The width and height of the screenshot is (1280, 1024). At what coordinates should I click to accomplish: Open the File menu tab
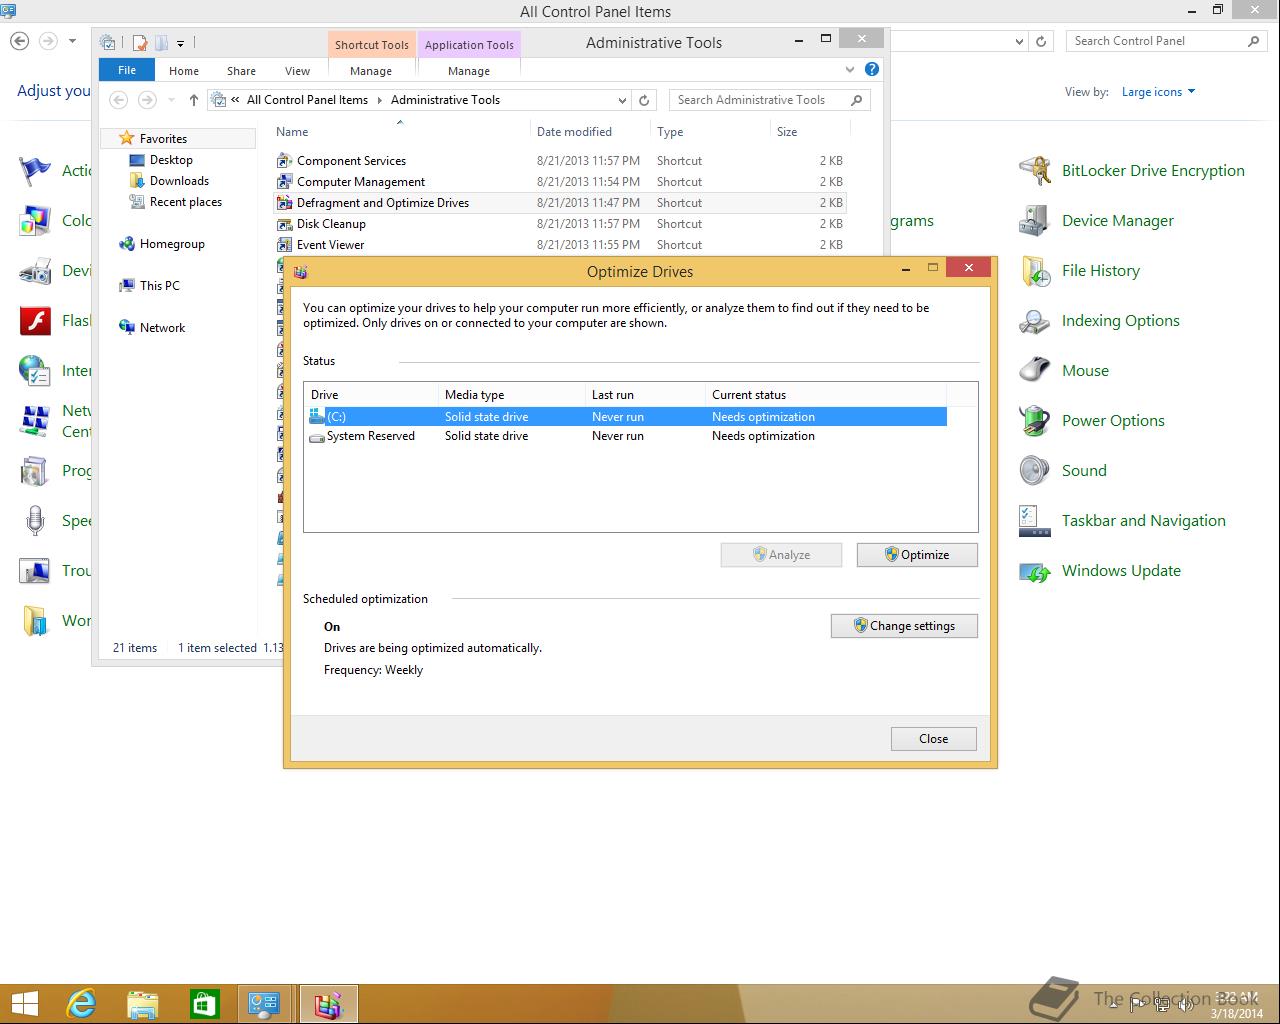coord(127,70)
